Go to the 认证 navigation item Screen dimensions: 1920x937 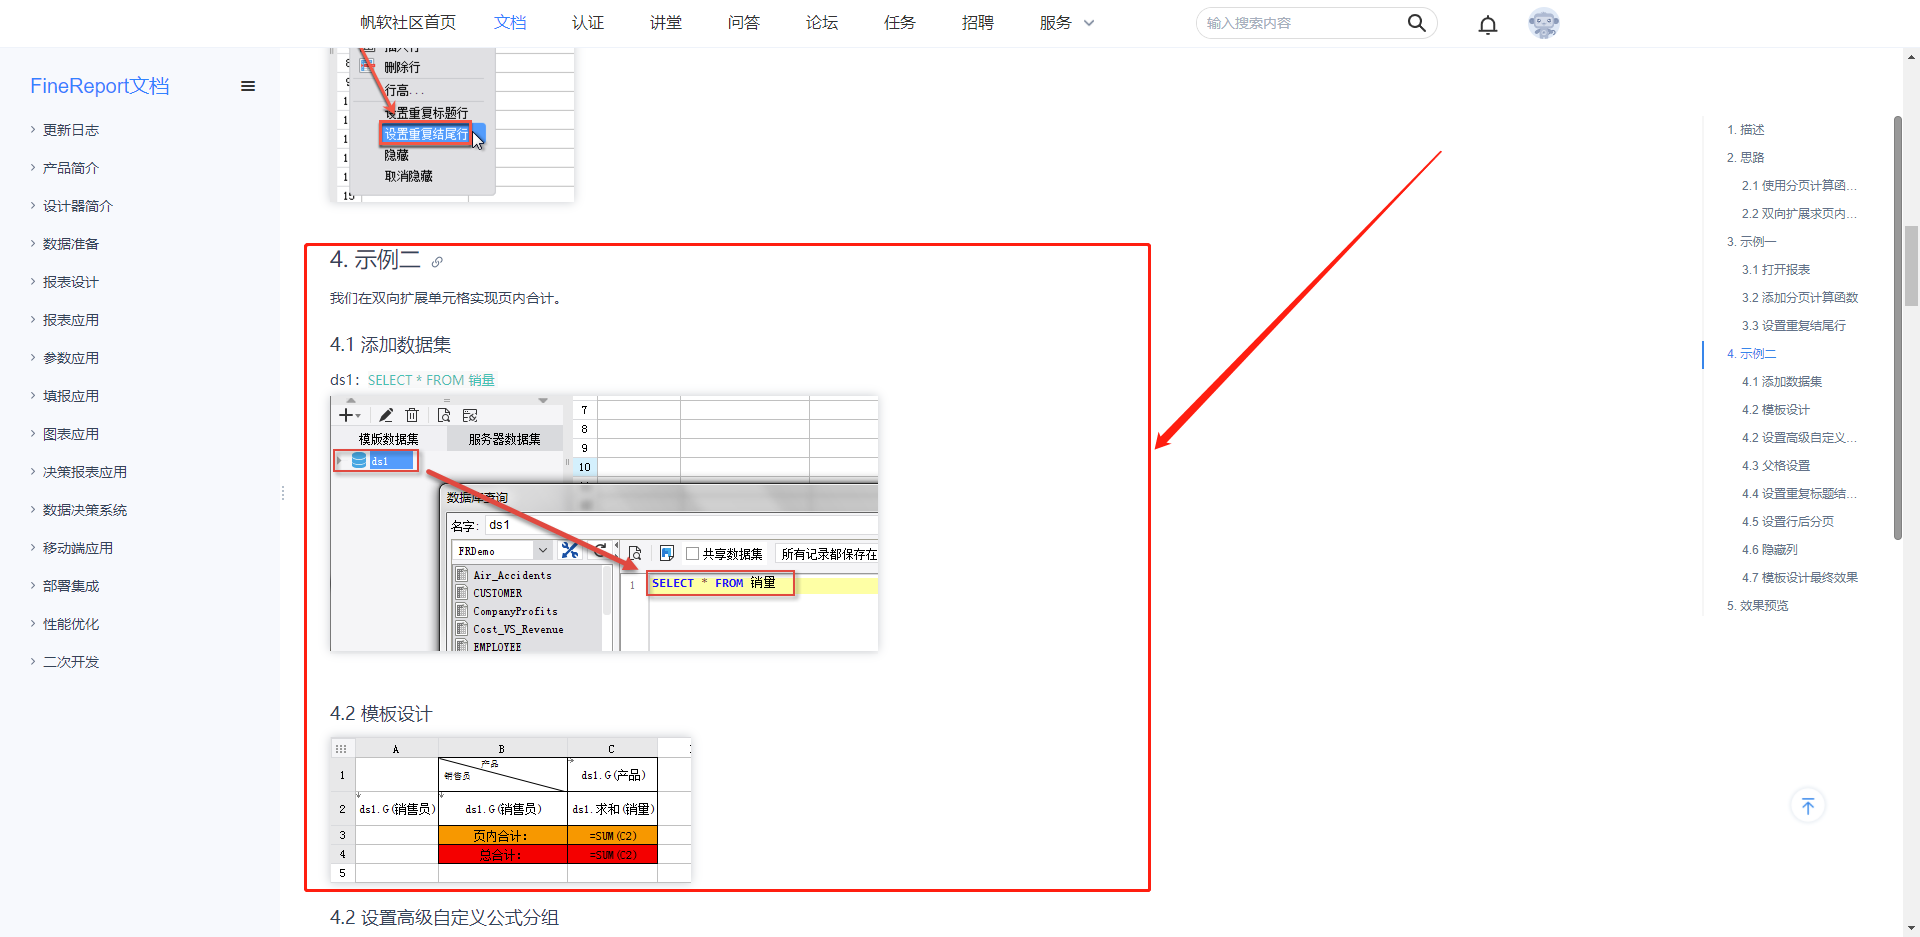588,23
